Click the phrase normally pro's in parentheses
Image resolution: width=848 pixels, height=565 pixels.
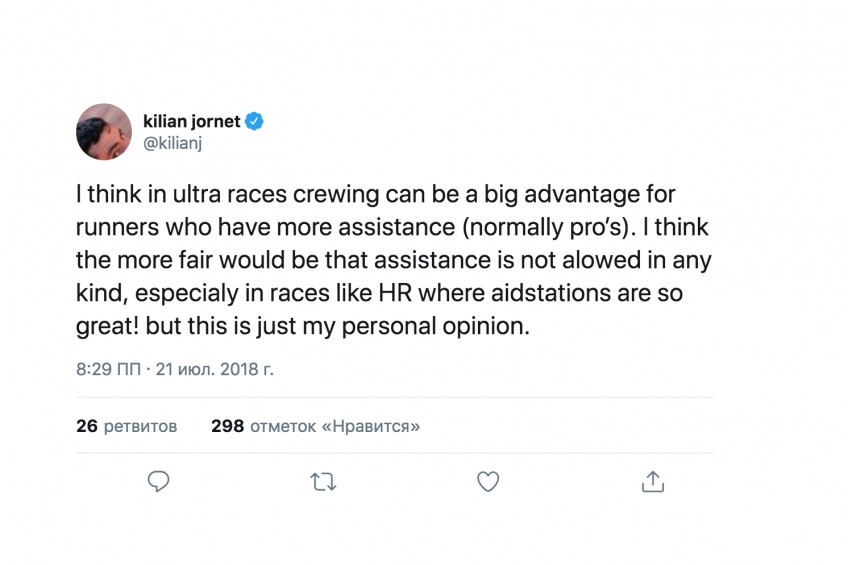tap(545, 228)
